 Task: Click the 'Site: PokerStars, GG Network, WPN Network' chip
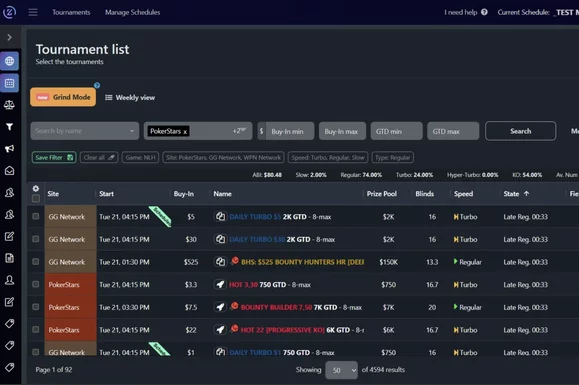[223, 158]
